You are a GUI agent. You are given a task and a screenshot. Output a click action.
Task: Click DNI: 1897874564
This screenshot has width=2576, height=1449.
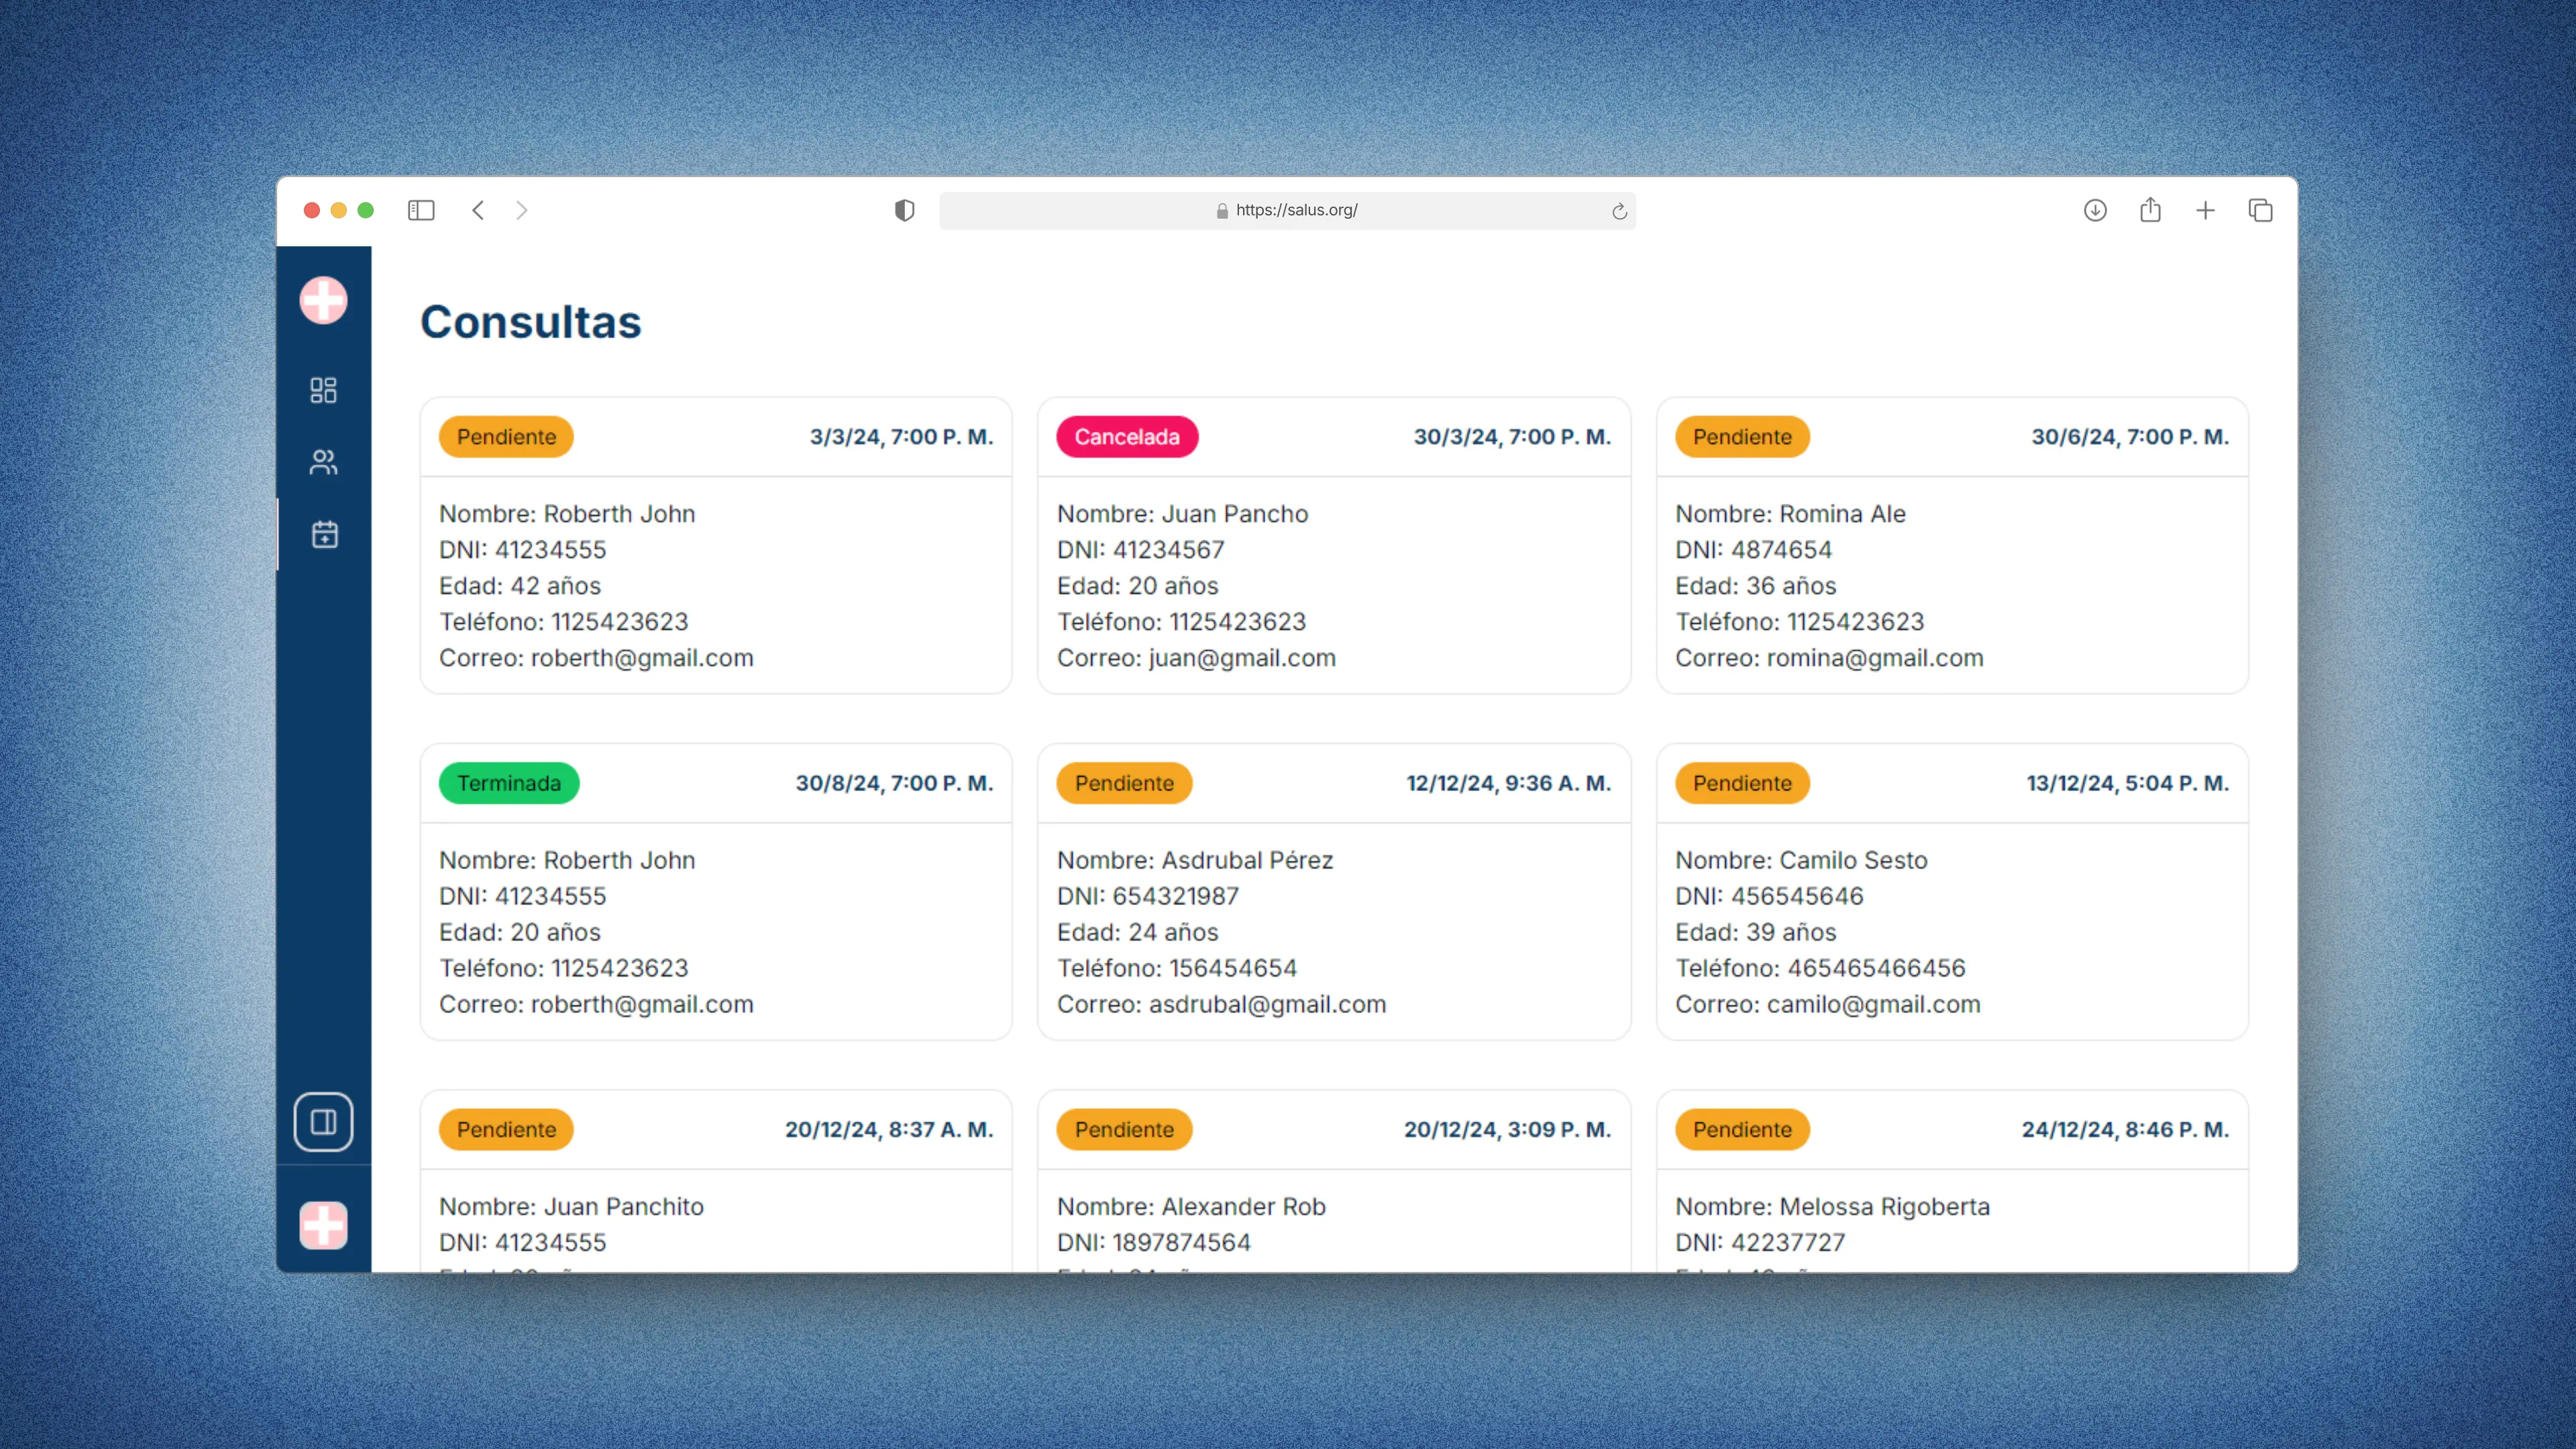pos(1153,1242)
